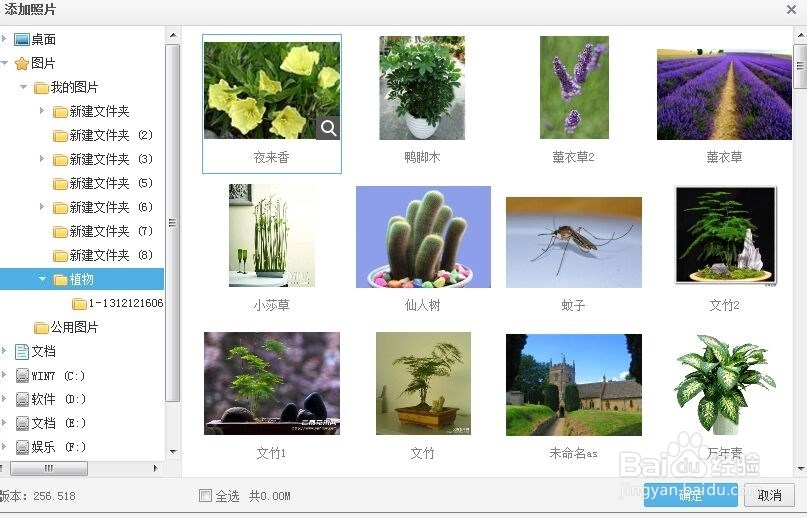807x518 pixels.
Task: Click folder tree scrollbar up arrow
Action: point(173,35)
